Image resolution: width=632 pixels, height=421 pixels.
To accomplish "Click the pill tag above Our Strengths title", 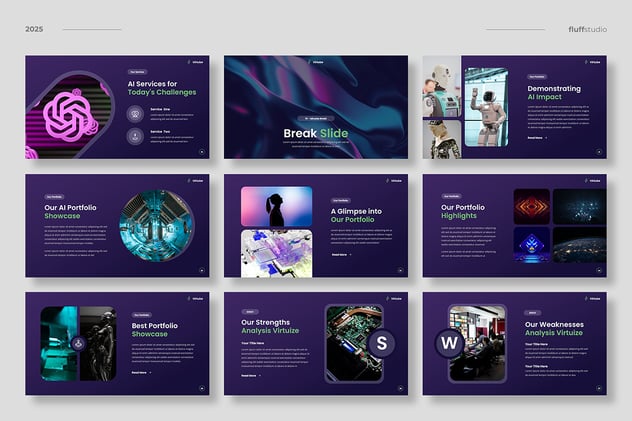I will [250, 312].
